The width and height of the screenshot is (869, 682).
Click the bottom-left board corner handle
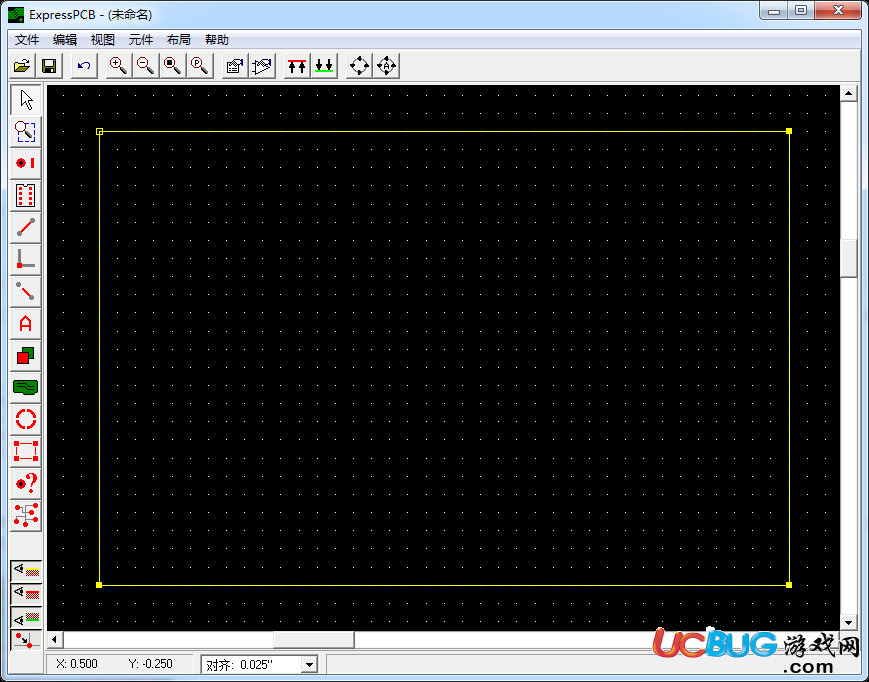[99, 585]
